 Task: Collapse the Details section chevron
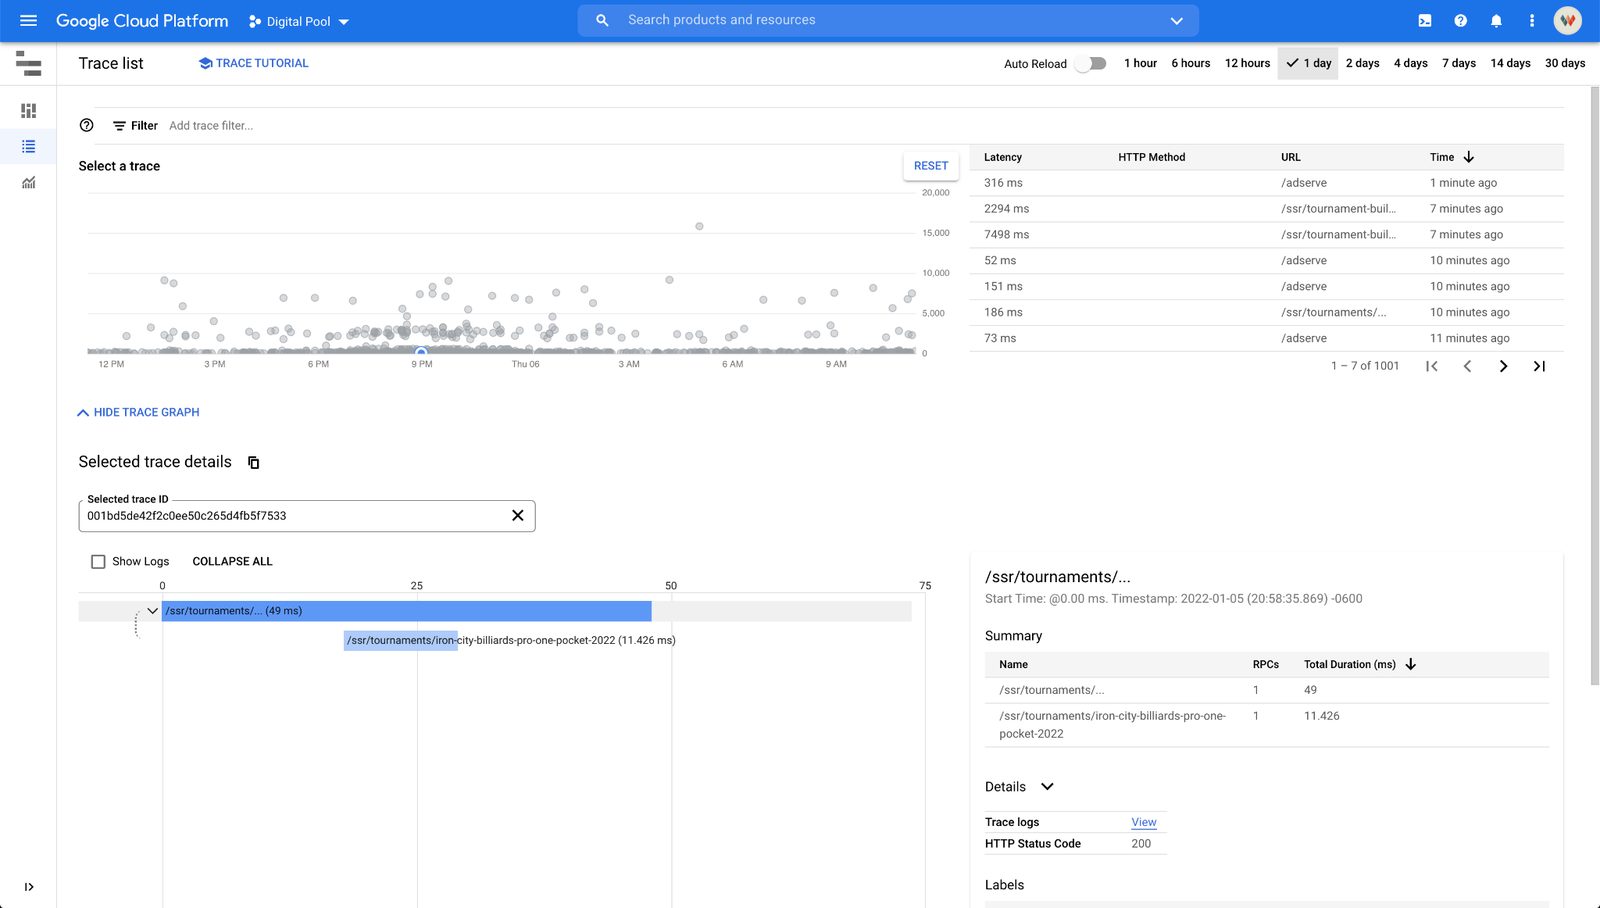point(1047,787)
